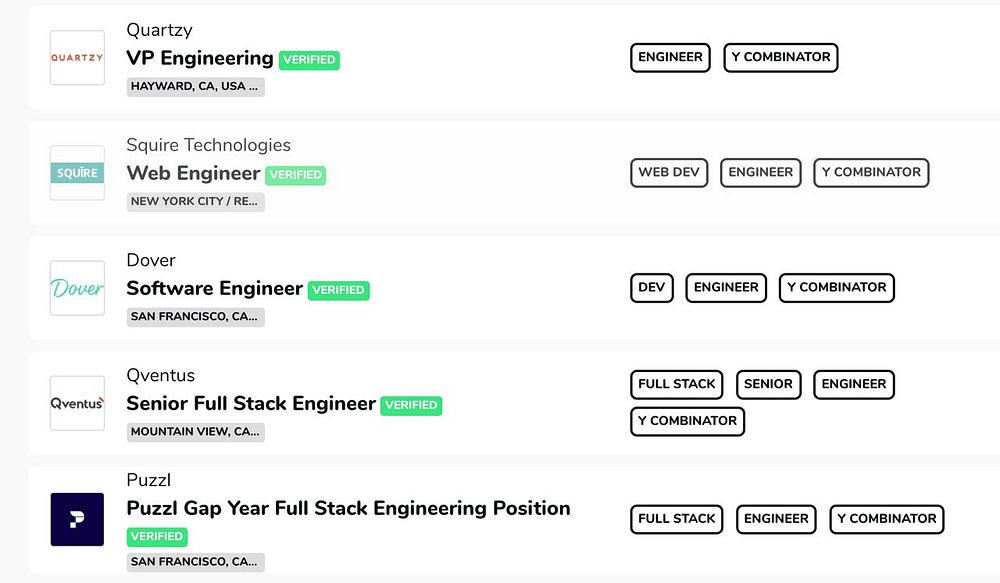Click ENGINEER tag on Puzzl listing
Screen dimensions: 1000x583
tap(776, 519)
